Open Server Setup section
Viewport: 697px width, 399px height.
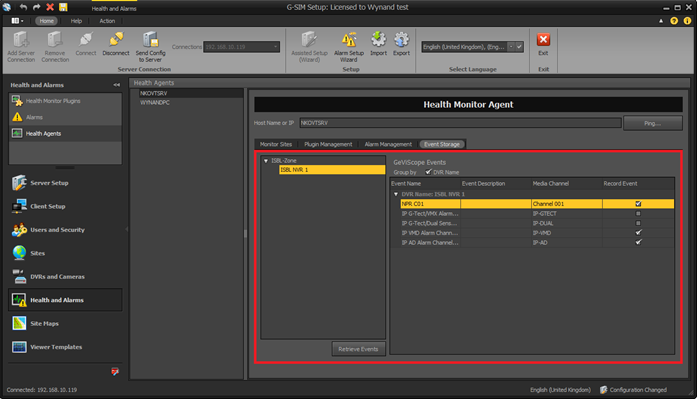[65, 183]
